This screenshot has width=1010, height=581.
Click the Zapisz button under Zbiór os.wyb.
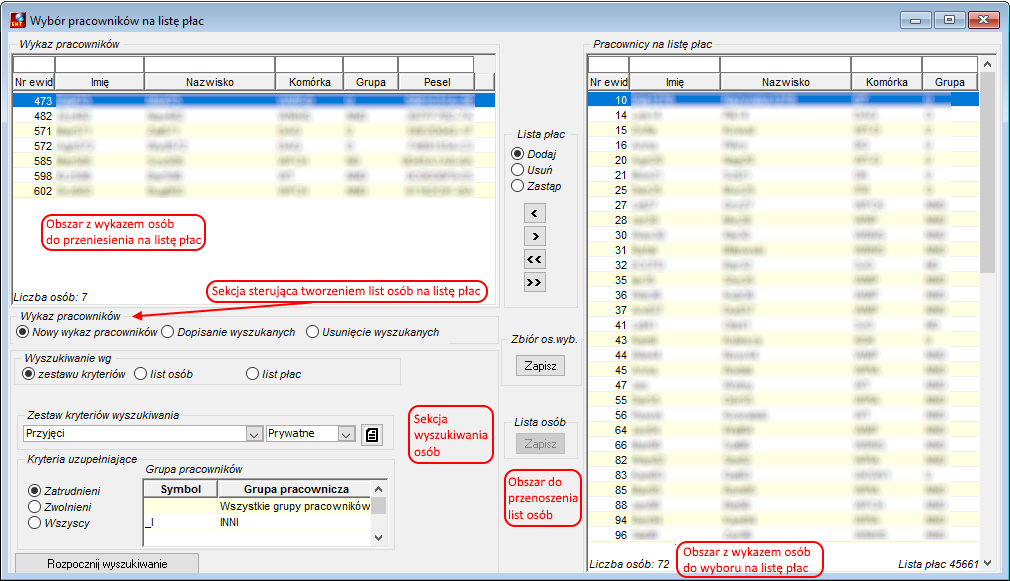[540, 366]
